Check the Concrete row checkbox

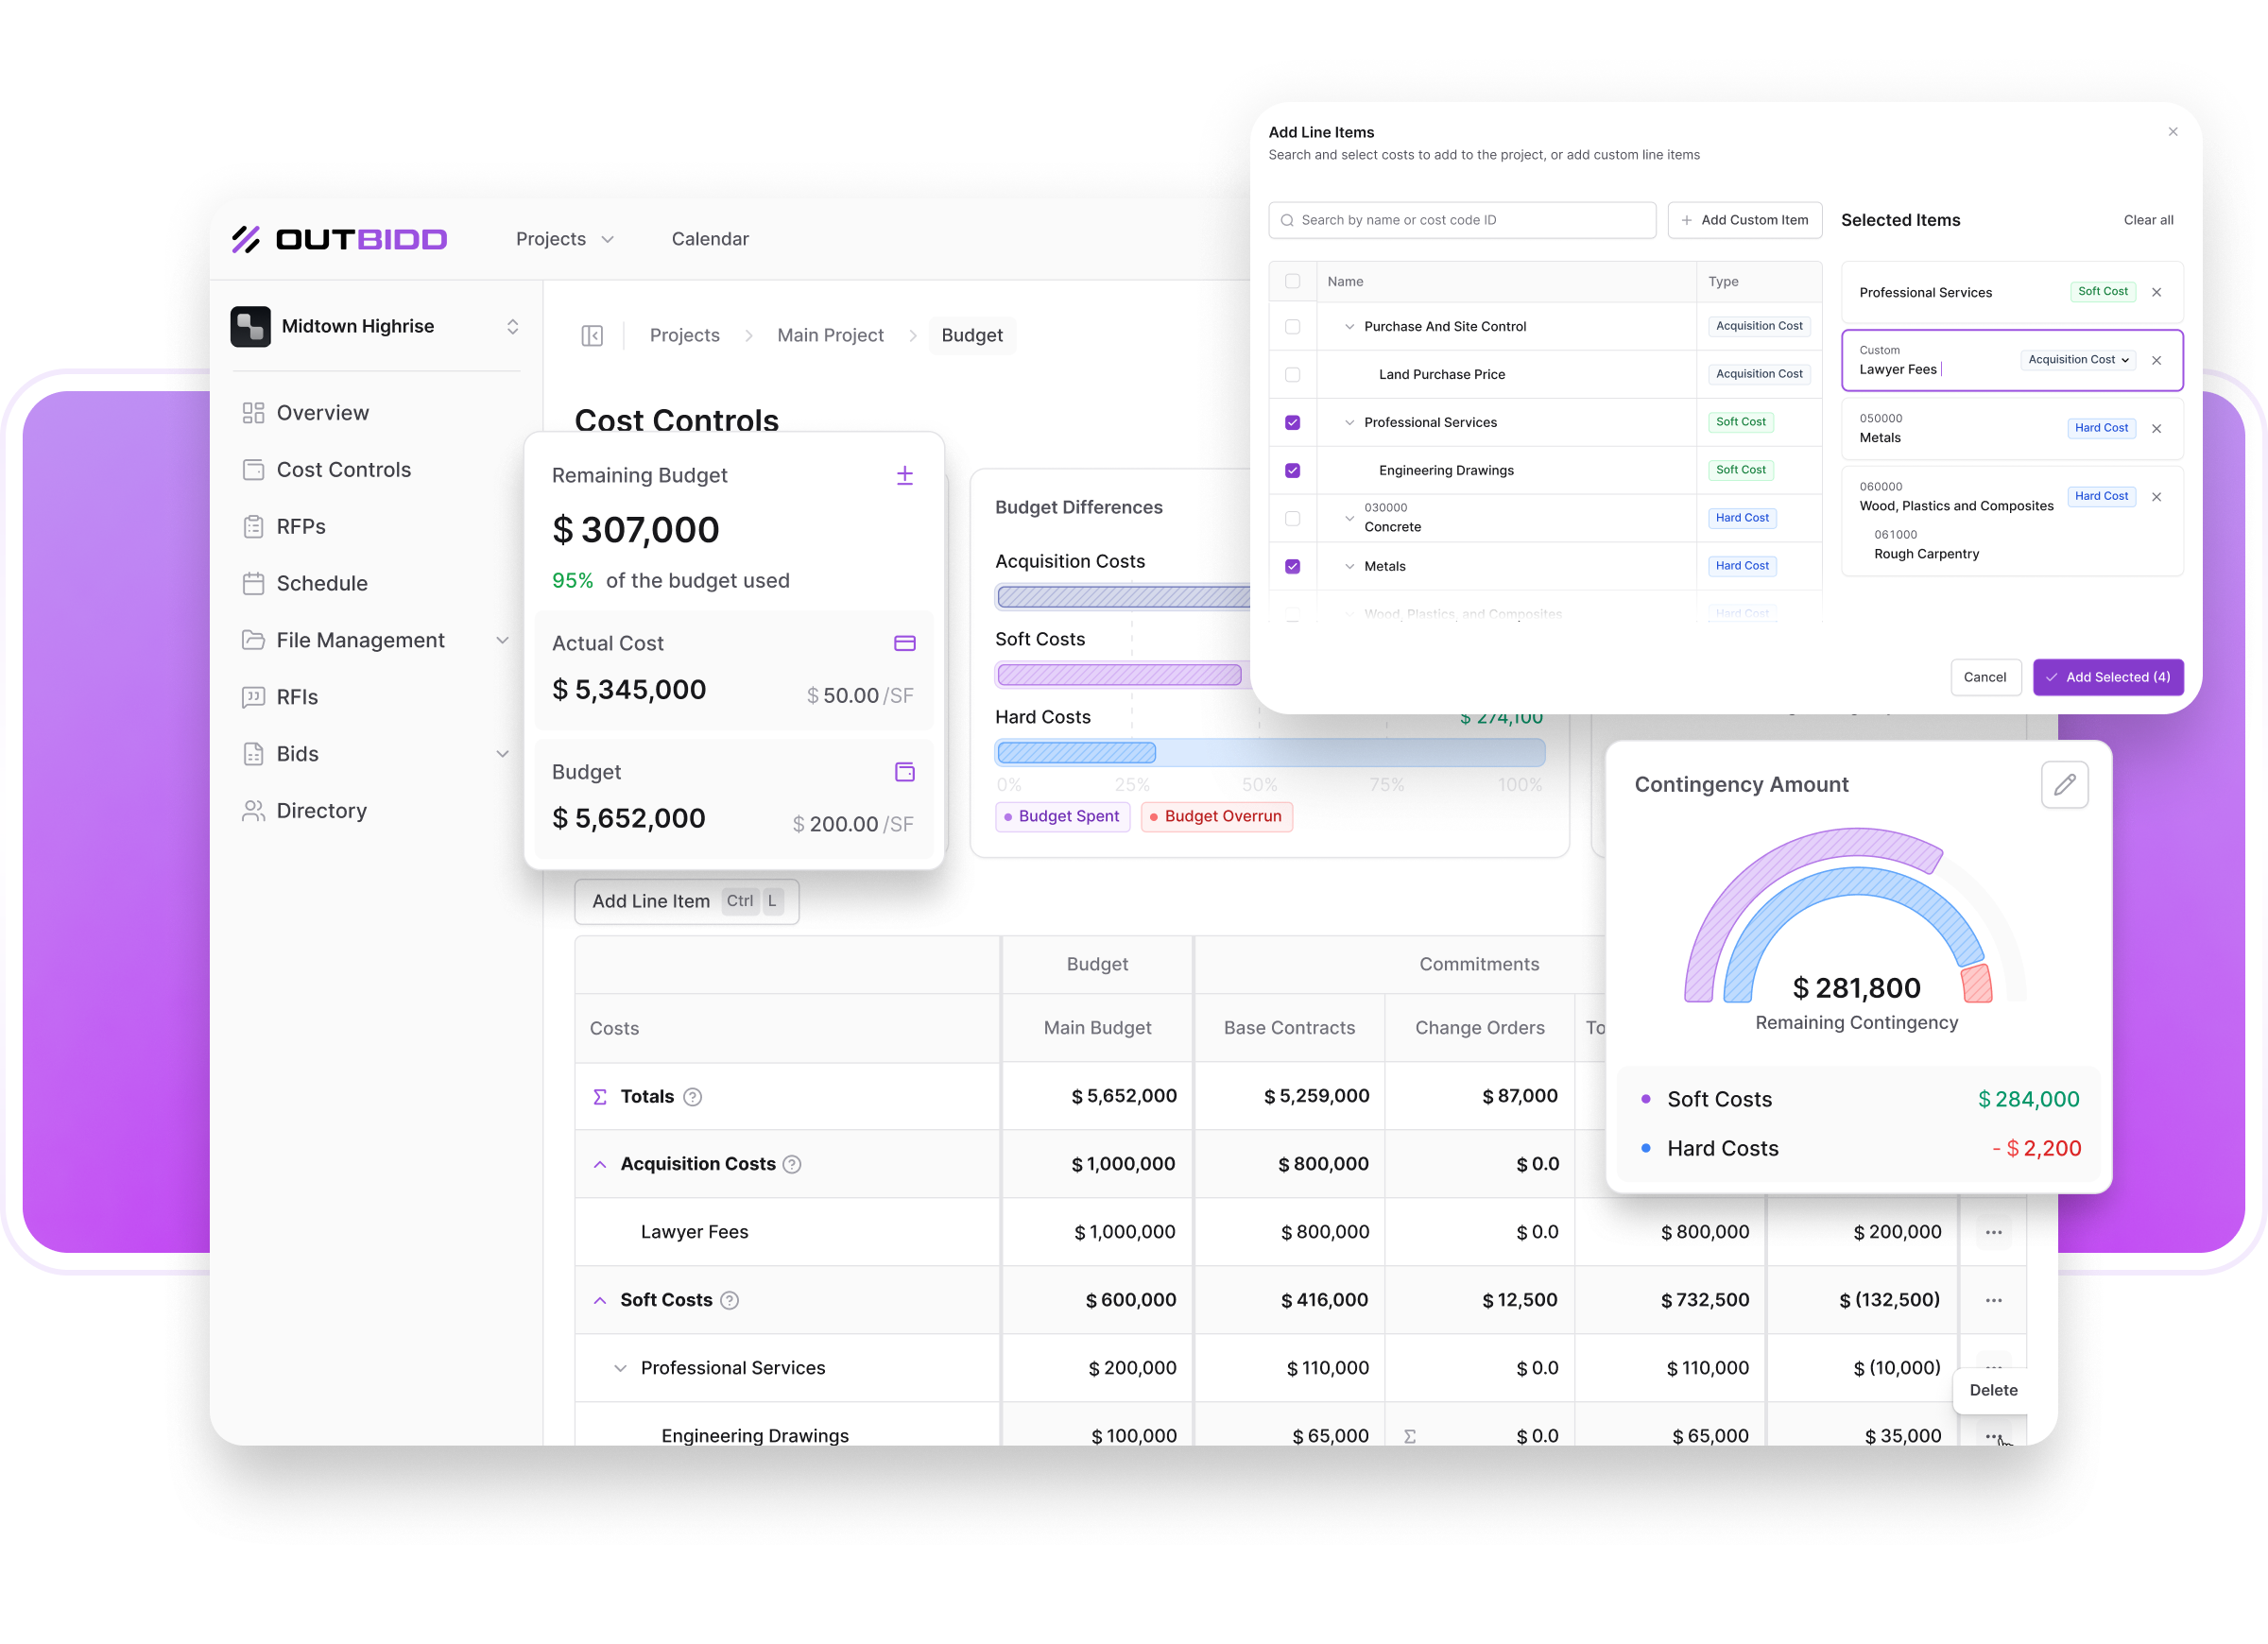(x=1292, y=519)
